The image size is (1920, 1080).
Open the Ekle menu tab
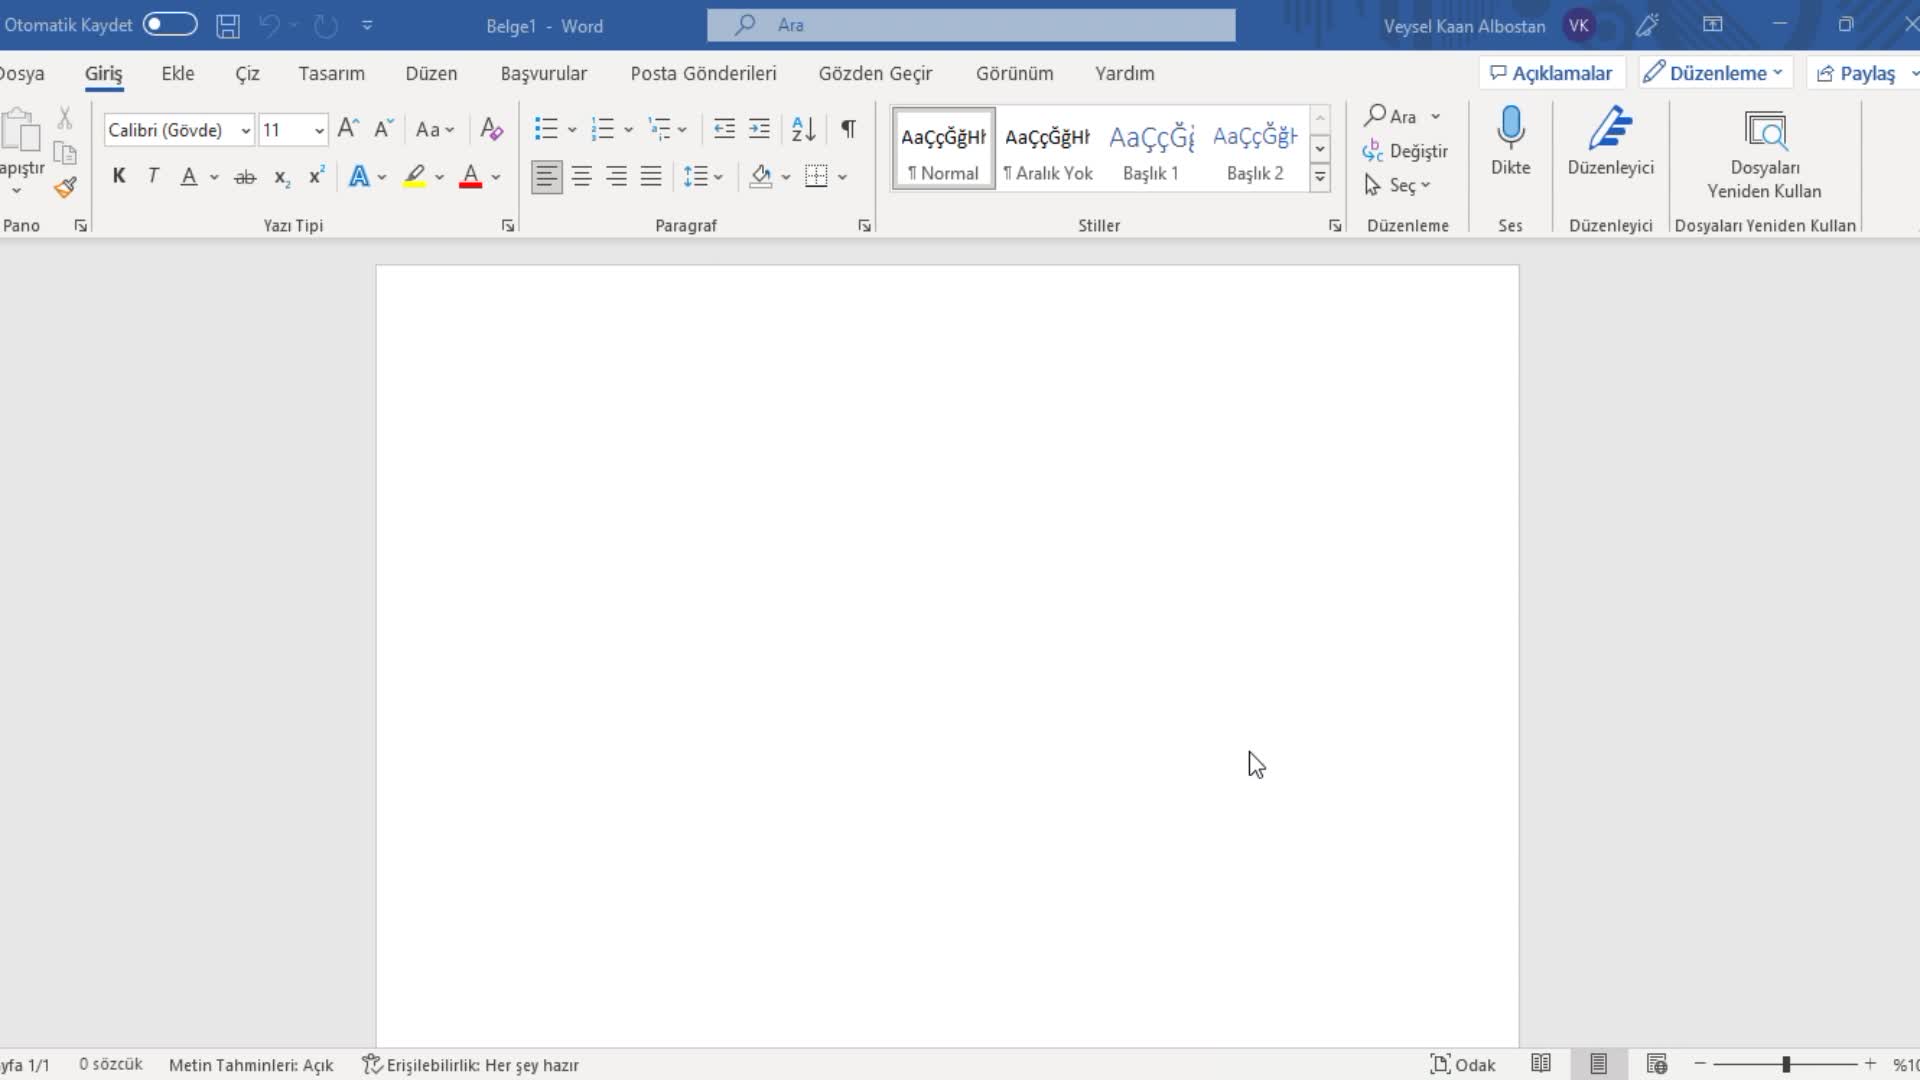177,73
